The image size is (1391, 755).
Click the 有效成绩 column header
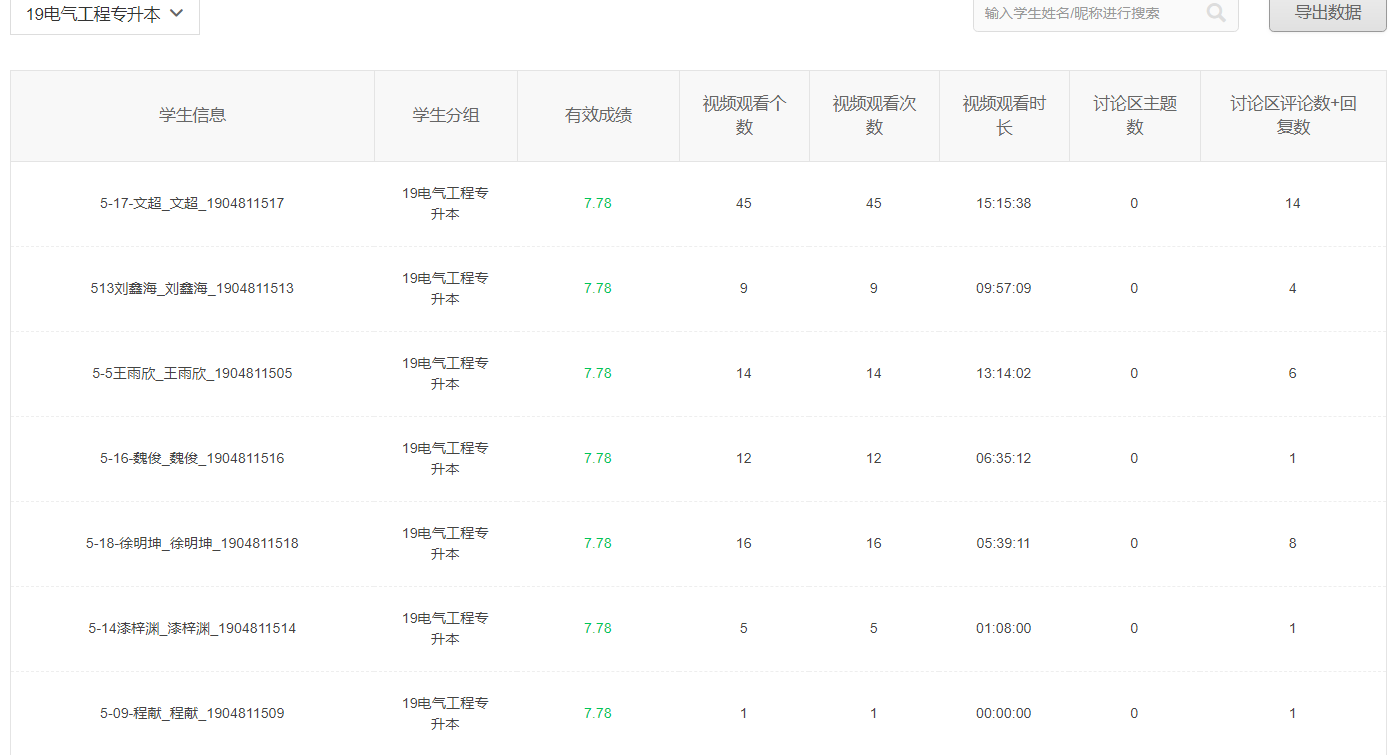(x=598, y=115)
